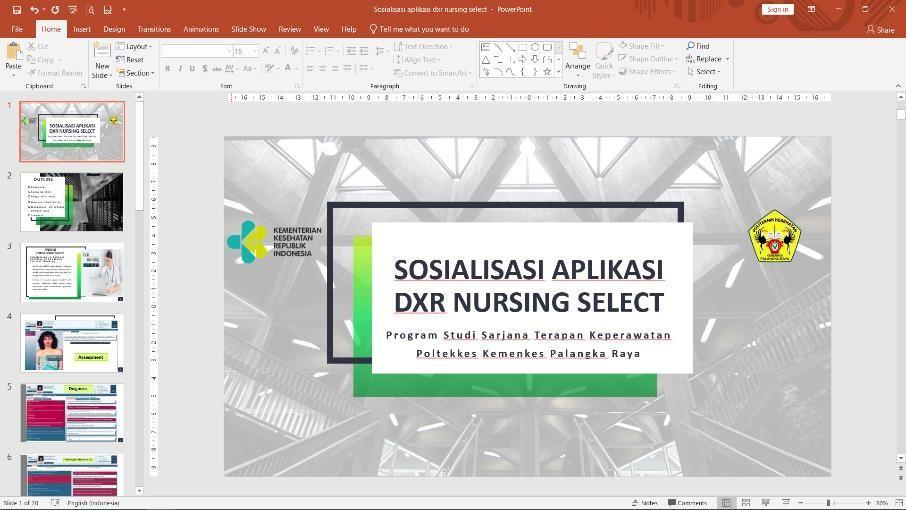
Task: Switch to Reading view from status bar
Action: tap(766, 503)
